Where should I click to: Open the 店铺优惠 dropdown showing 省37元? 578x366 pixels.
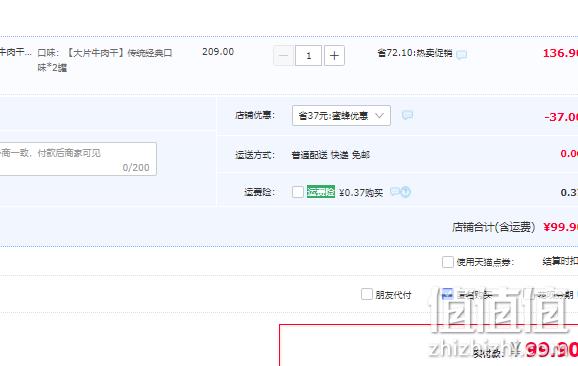point(341,115)
